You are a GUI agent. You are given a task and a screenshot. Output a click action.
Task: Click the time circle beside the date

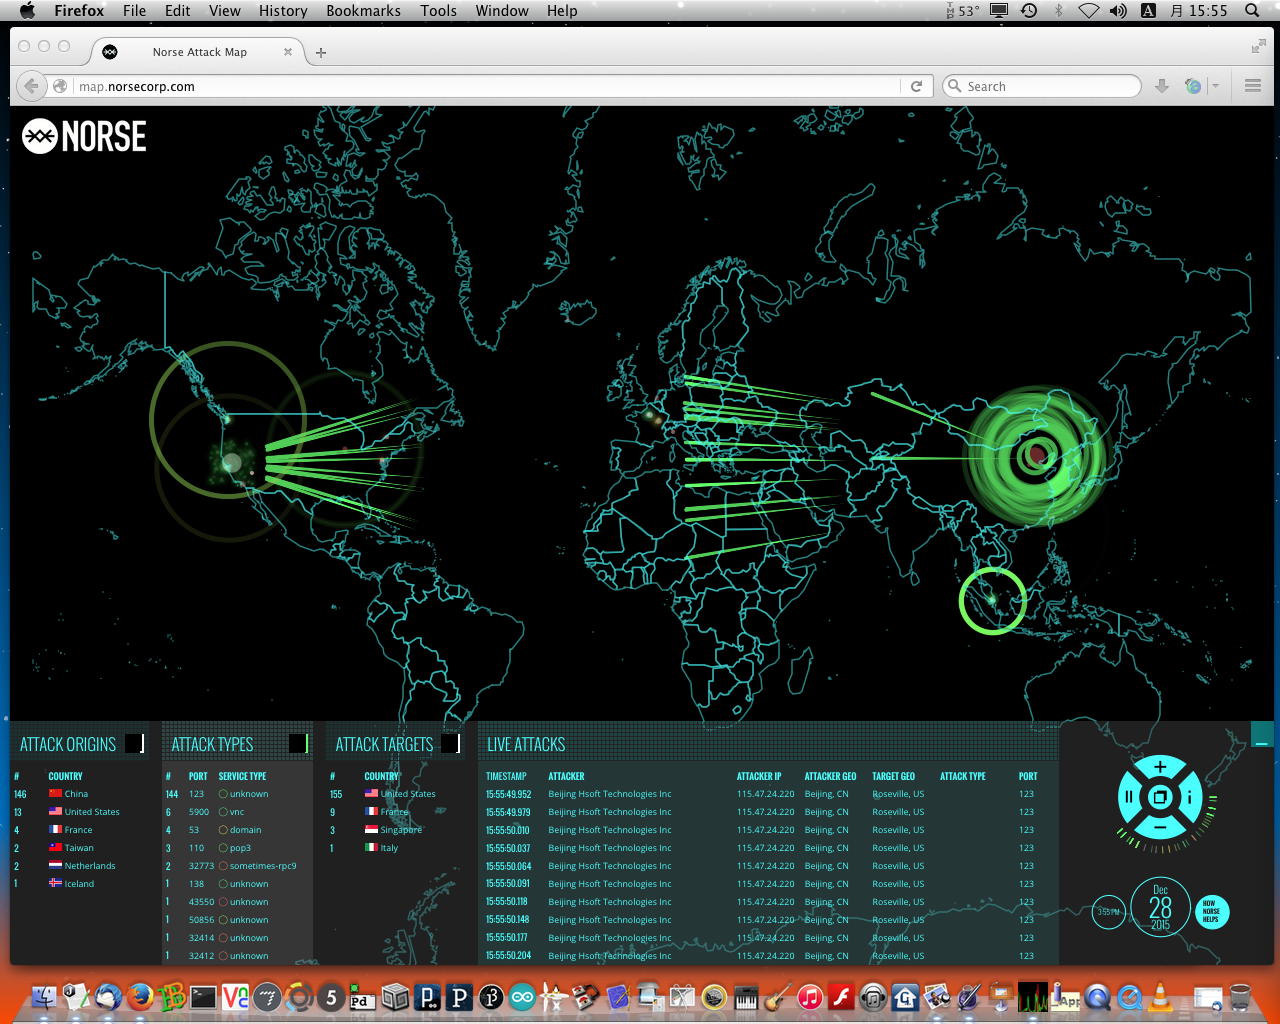point(1108,912)
